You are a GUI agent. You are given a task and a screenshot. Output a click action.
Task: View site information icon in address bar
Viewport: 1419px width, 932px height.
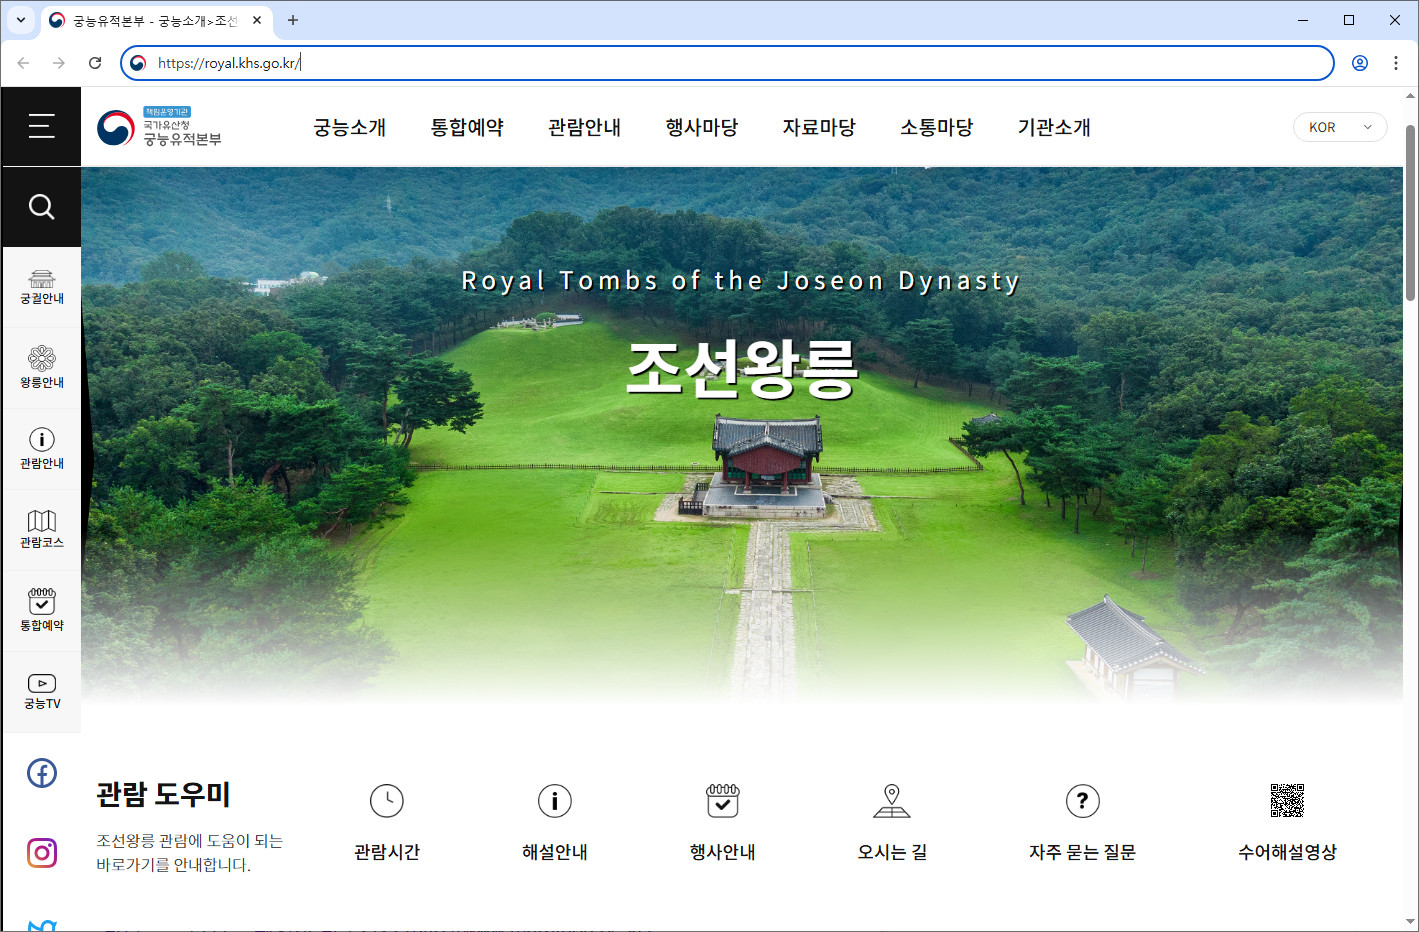[138, 63]
